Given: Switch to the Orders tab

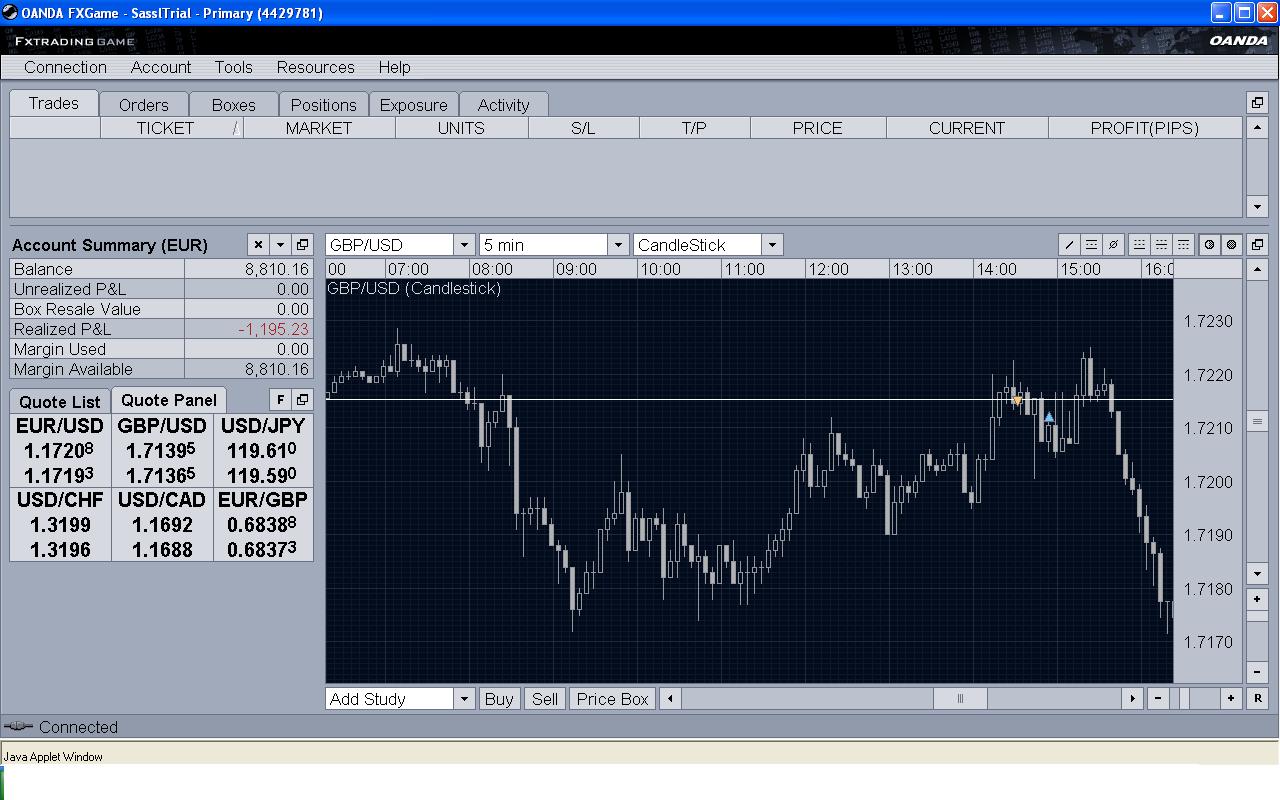Looking at the screenshot, I should click(x=144, y=105).
